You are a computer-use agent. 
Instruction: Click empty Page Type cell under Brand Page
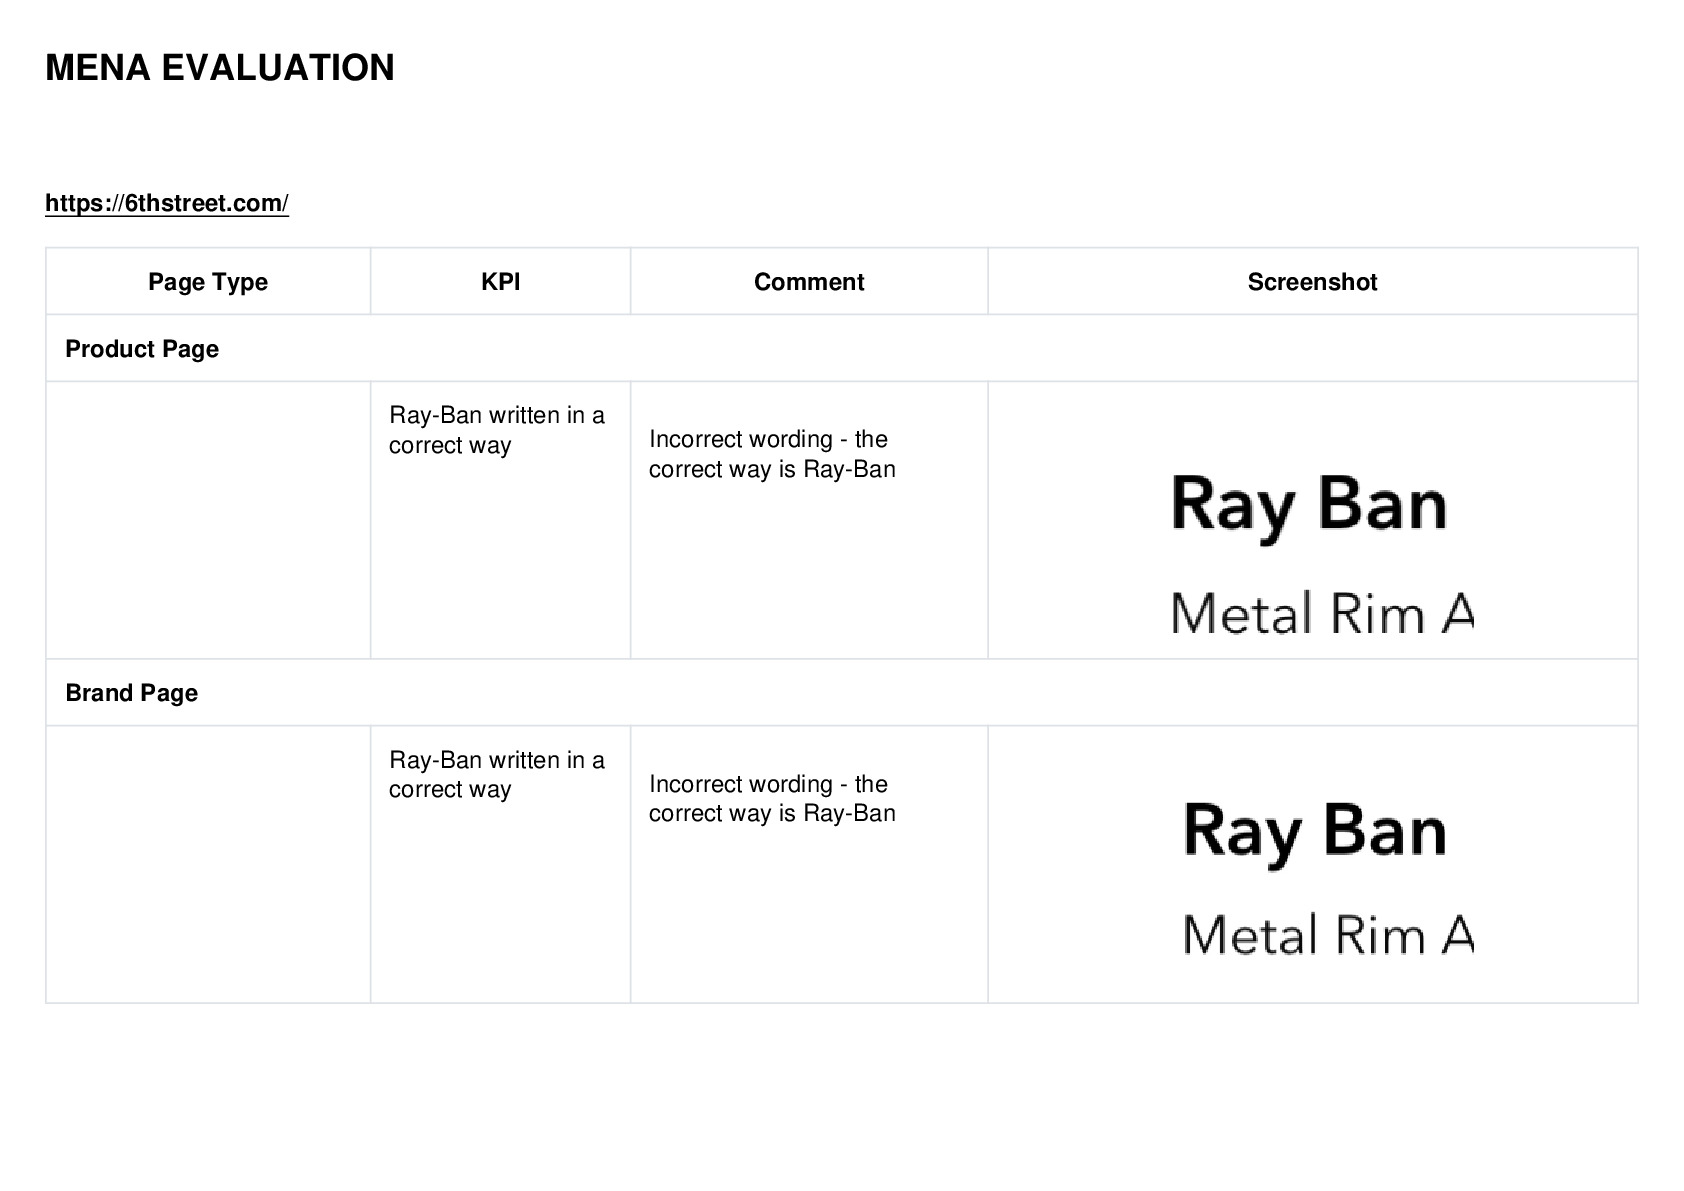pos(208,864)
